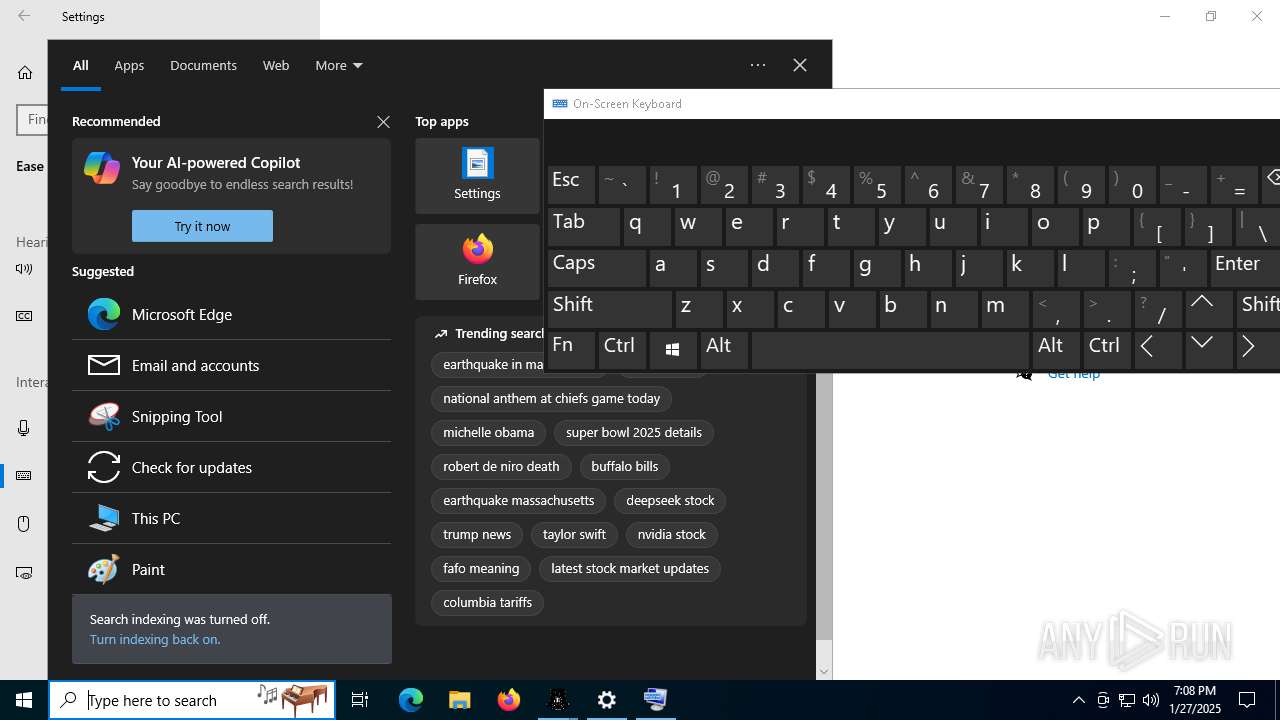
Task: Click Get help link in Settings
Action: tap(1073, 374)
